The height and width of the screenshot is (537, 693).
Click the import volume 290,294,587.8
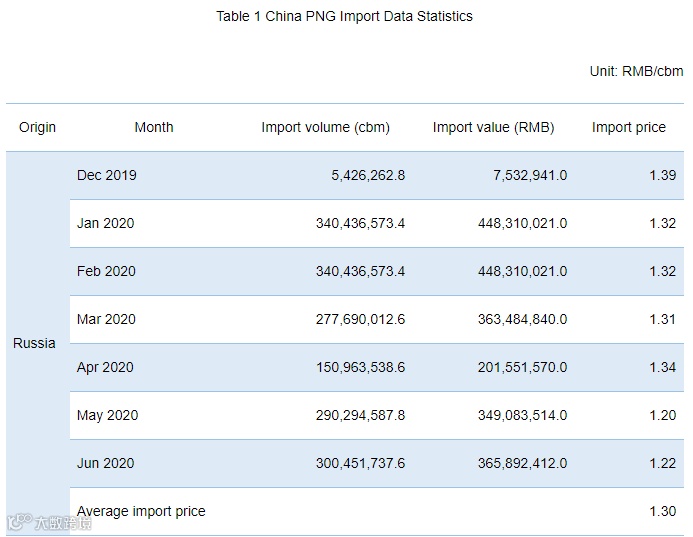pyautogui.click(x=360, y=415)
